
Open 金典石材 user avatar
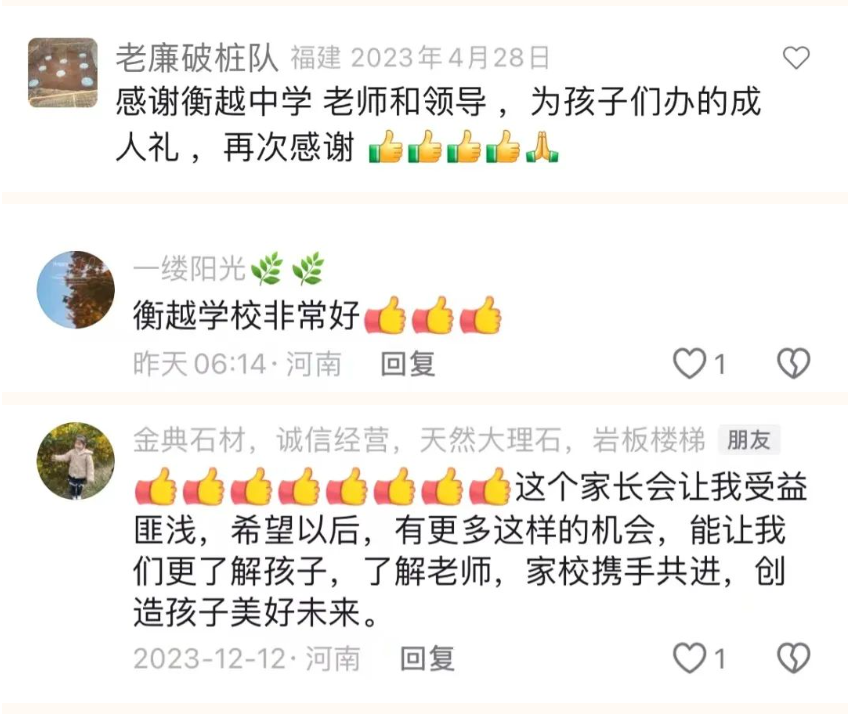76,461
